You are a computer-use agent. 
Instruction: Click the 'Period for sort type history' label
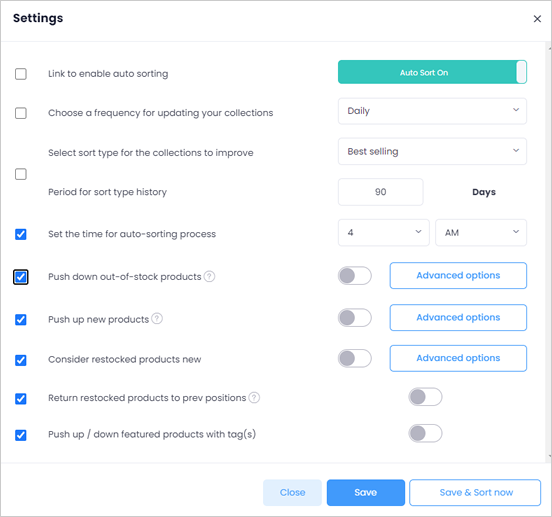107,192
